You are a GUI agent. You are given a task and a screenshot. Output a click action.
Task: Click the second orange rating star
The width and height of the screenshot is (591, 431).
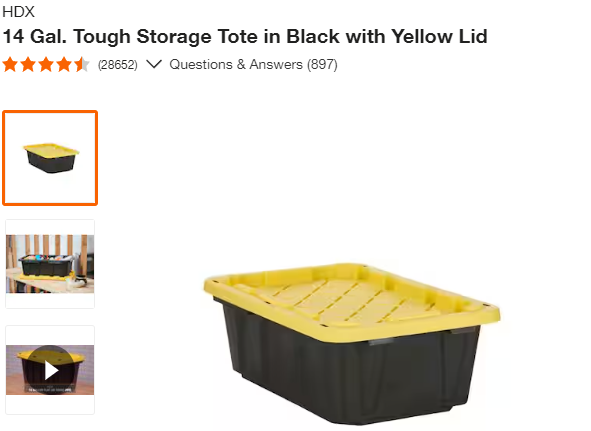point(28,64)
